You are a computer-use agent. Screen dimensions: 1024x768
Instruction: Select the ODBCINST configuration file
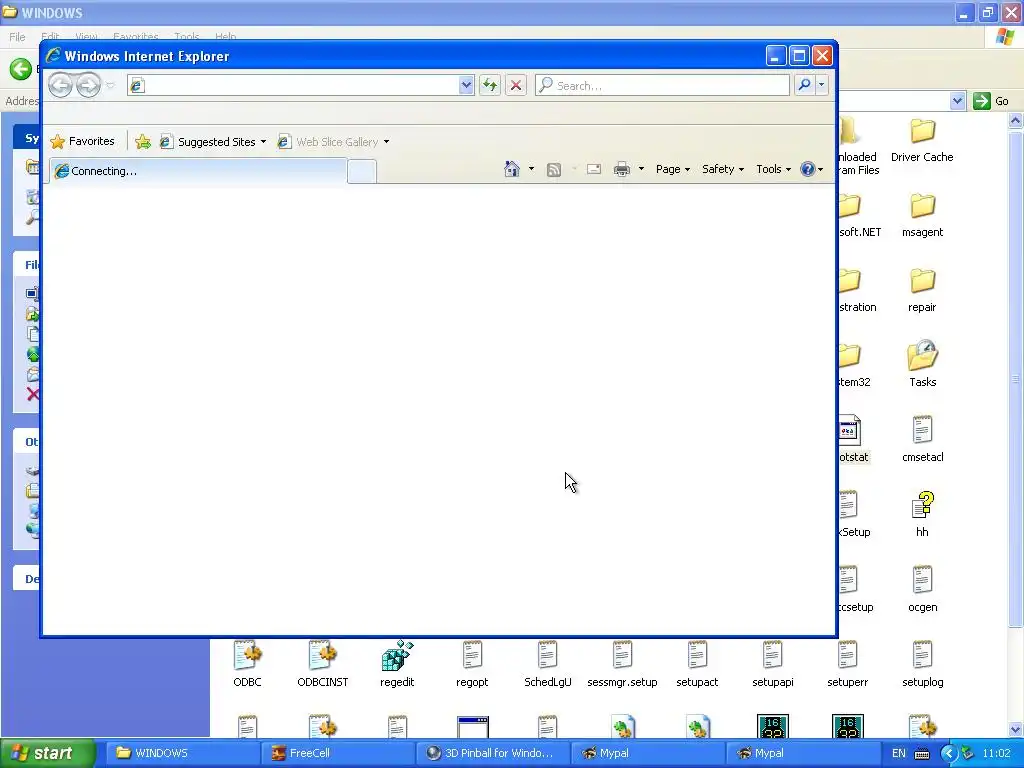point(323,665)
